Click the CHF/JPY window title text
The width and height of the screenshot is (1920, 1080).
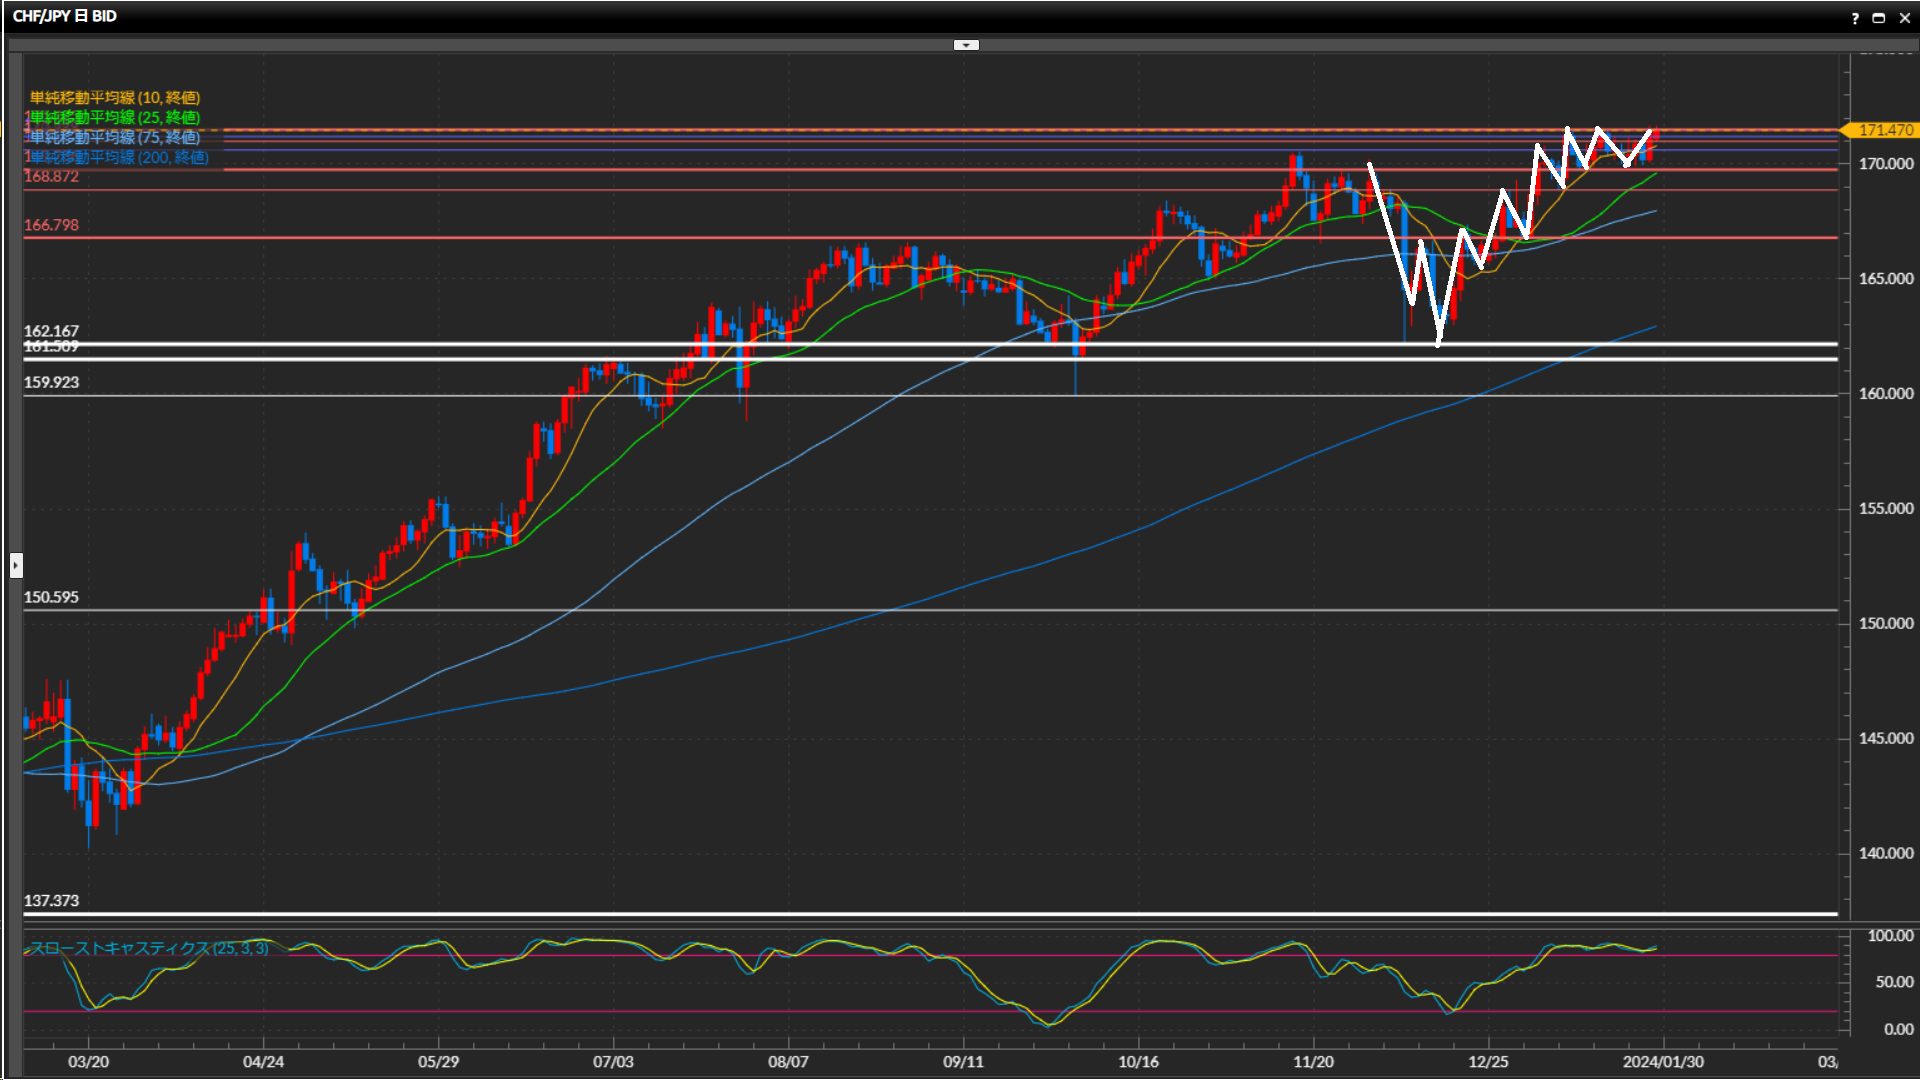pyautogui.click(x=64, y=16)
